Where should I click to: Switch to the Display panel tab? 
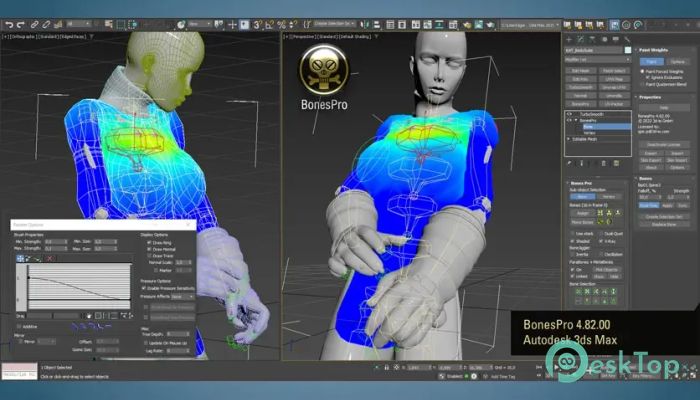616,40
